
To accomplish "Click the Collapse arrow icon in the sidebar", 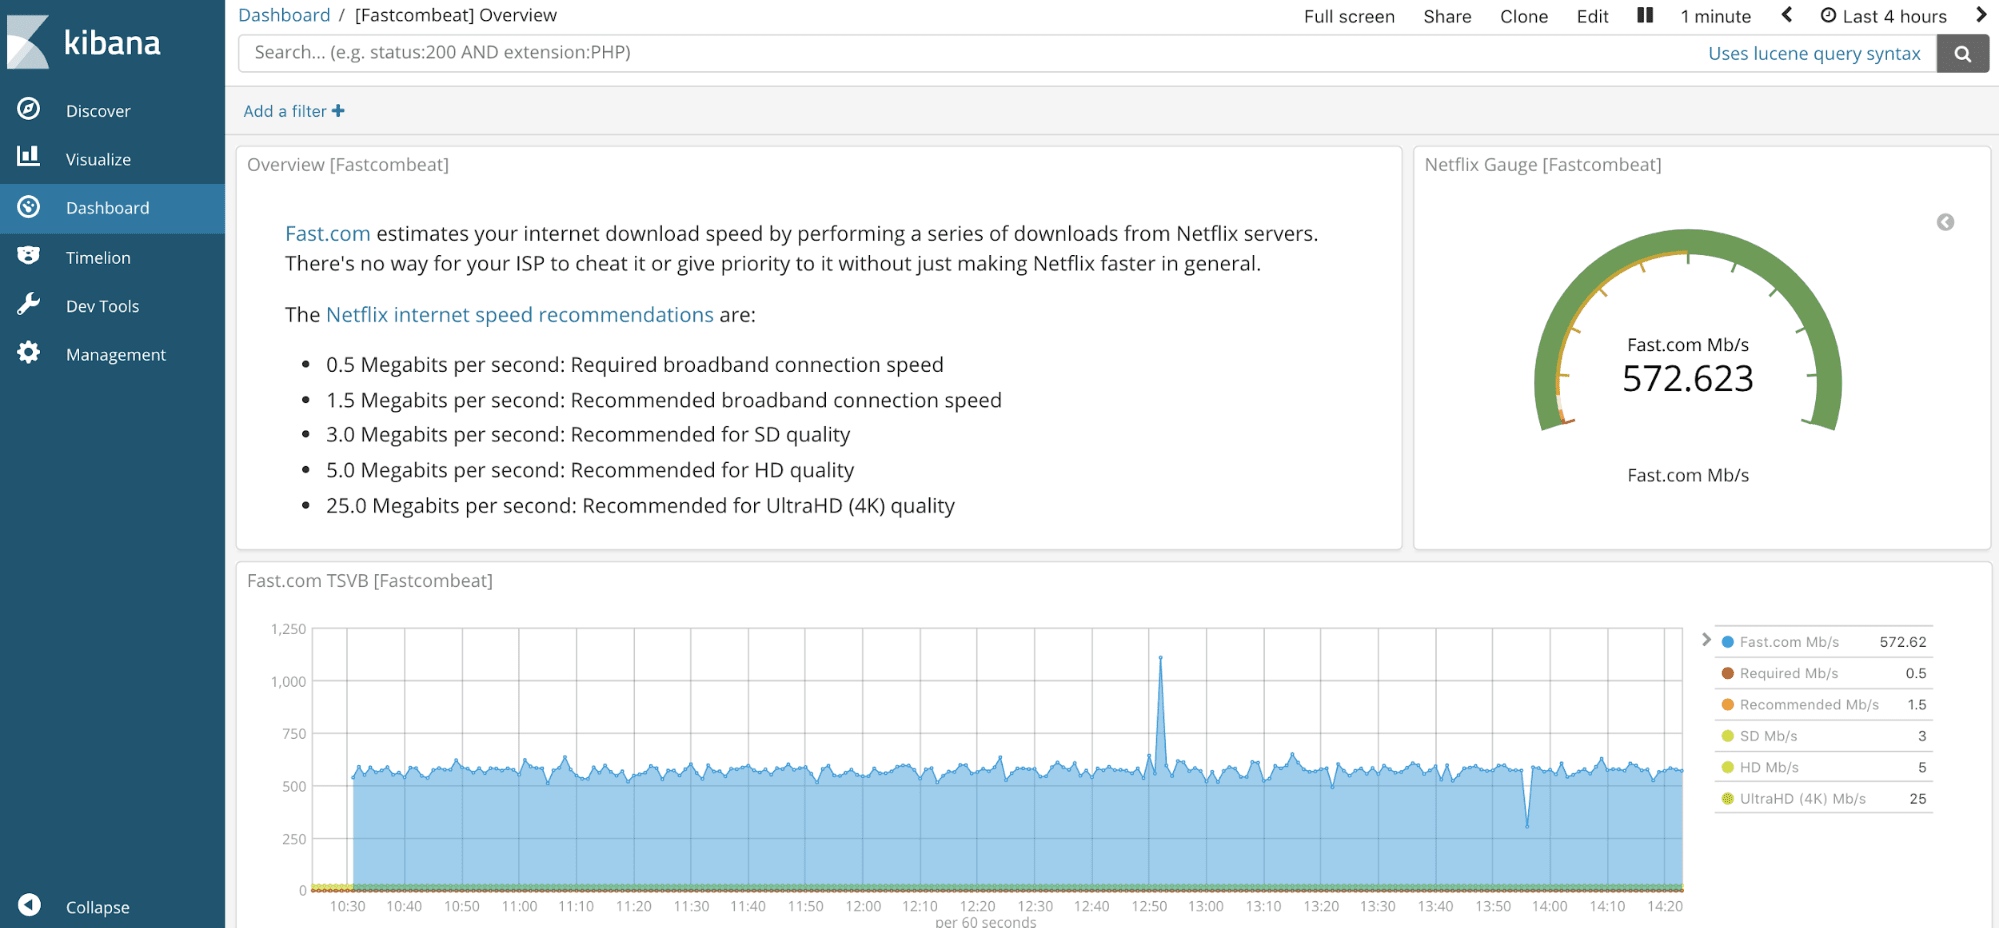I will (29, 905).
